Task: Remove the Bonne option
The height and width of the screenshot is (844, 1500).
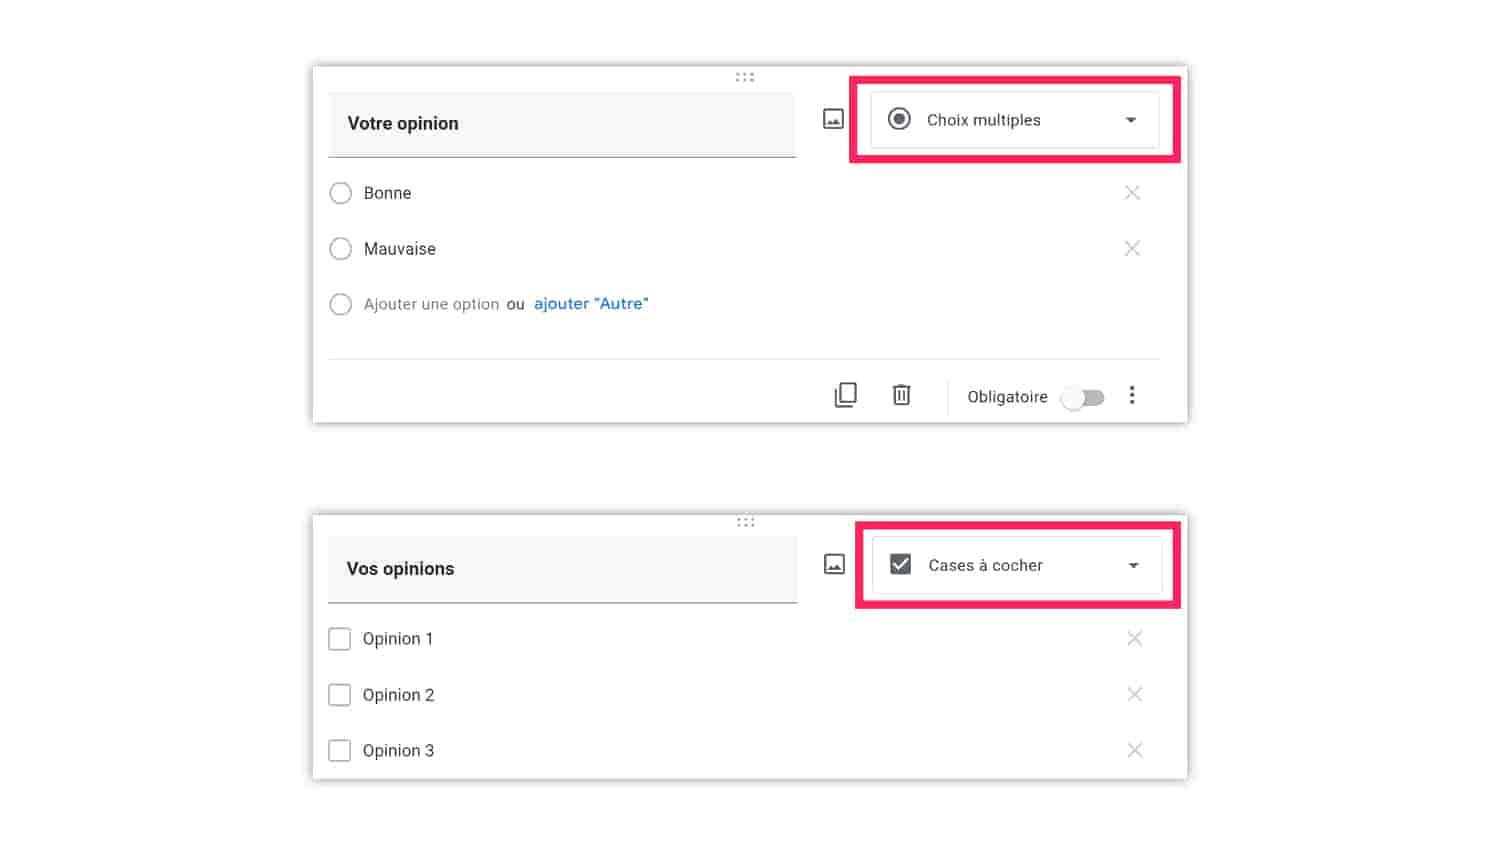Action: point(1132,193)
